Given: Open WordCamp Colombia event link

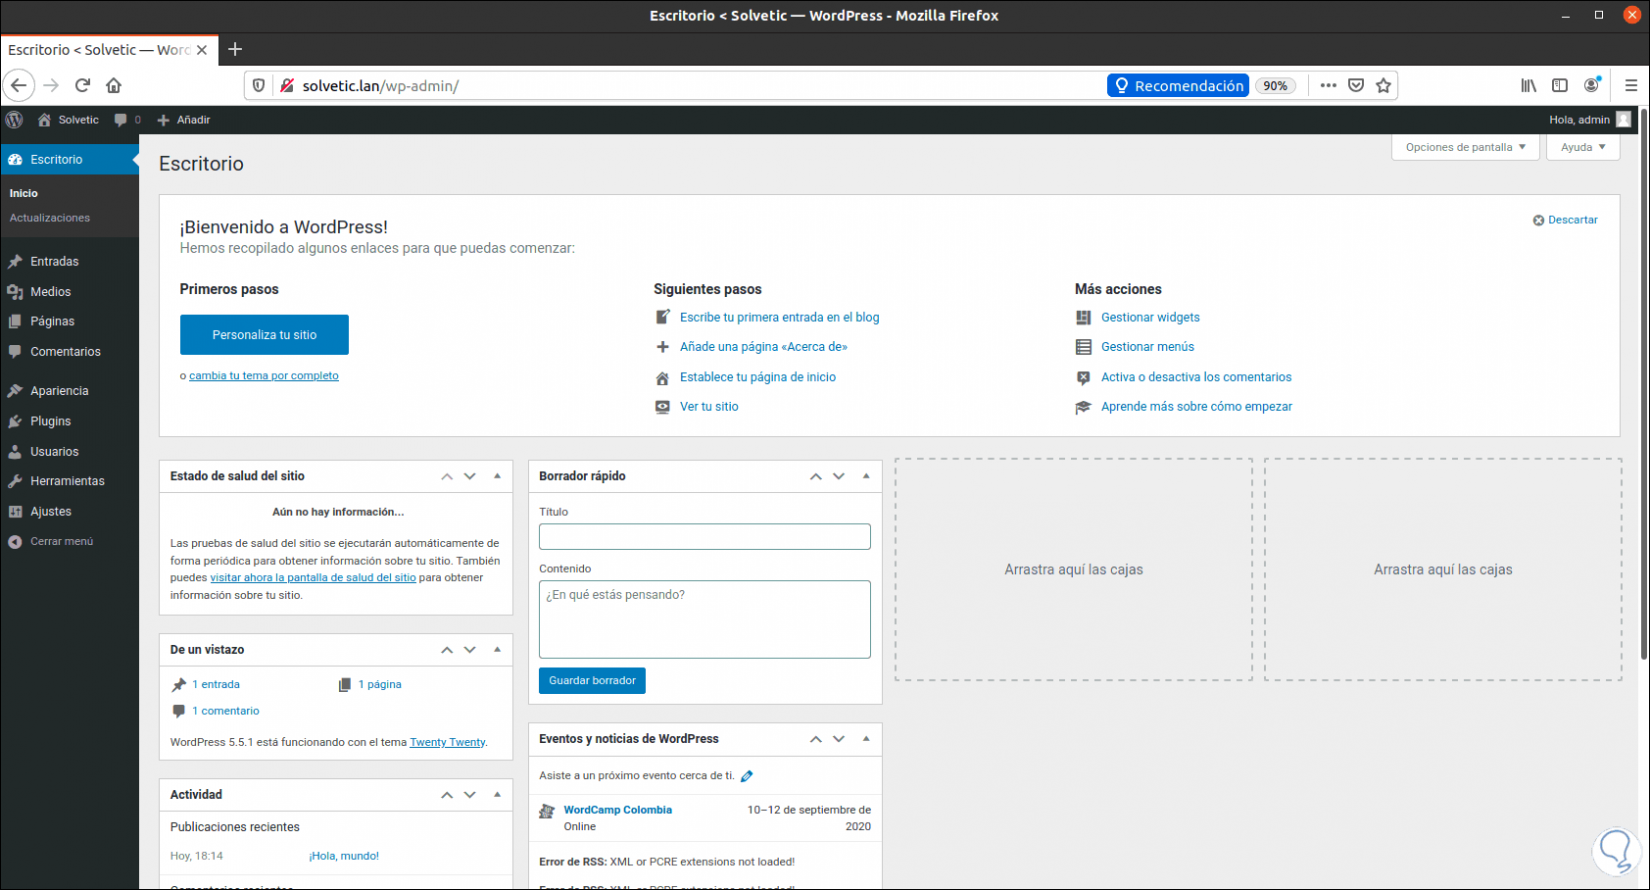Looking at the screenshot, I should pos(618,810).
